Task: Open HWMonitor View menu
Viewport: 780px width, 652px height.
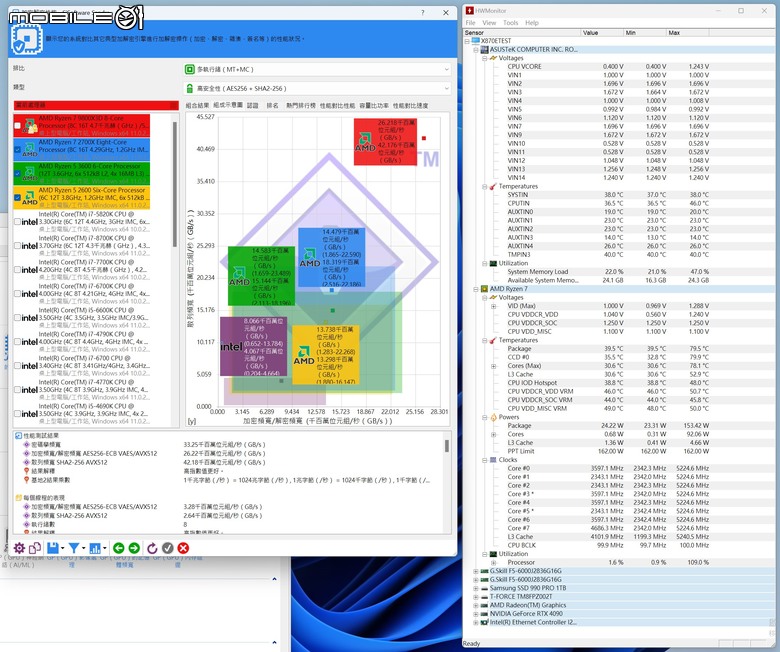Action: pyautogui.click(x=489, y=23)
